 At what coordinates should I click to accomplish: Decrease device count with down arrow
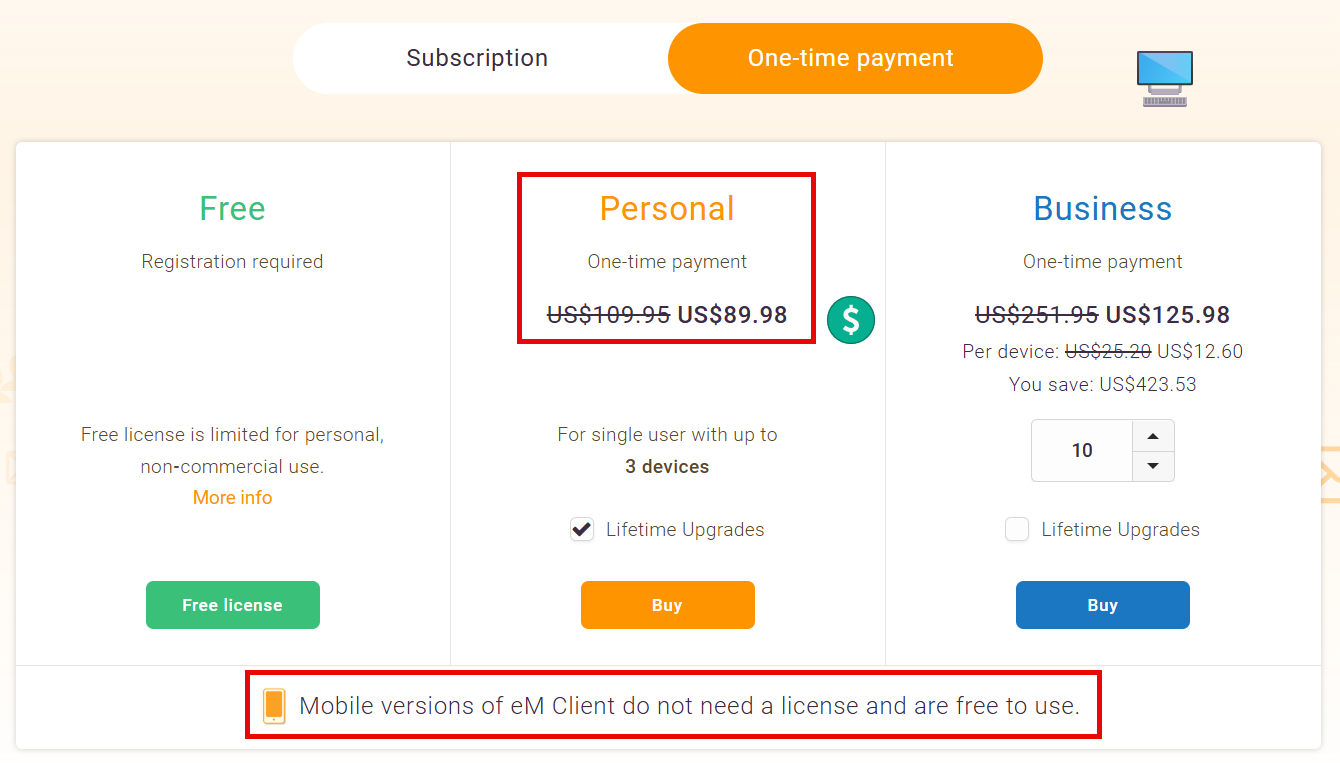1153,466
